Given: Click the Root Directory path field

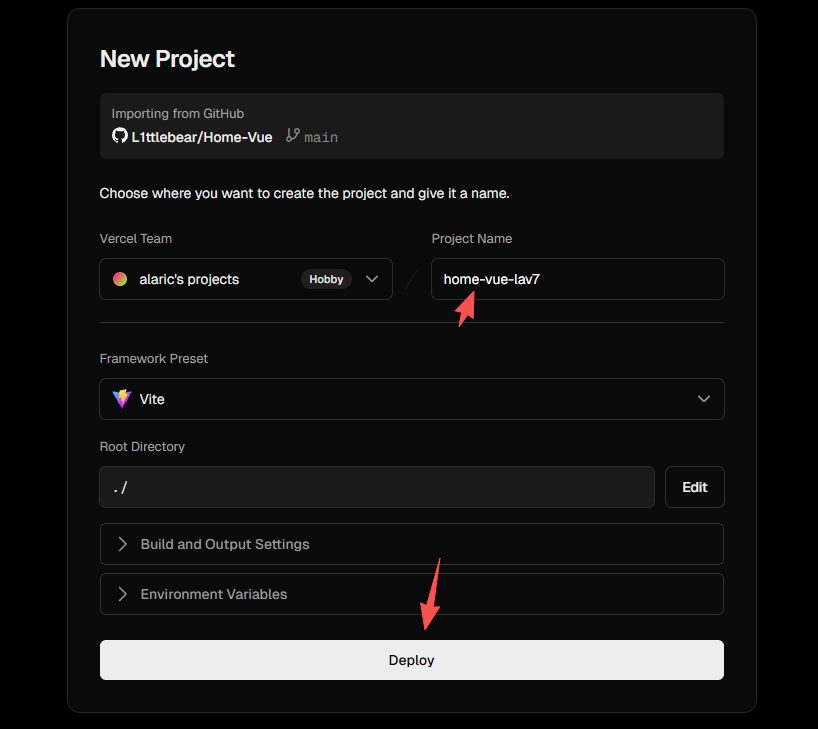Looking at the screenshot, I should click(377, 487).
